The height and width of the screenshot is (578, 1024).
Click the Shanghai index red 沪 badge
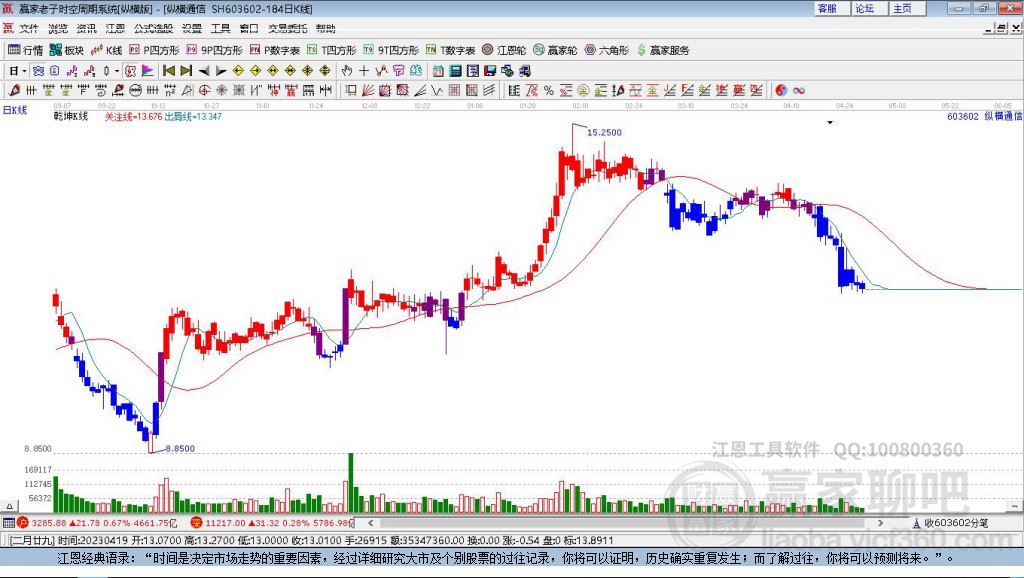pyautogui.click(x=23, y=522)
